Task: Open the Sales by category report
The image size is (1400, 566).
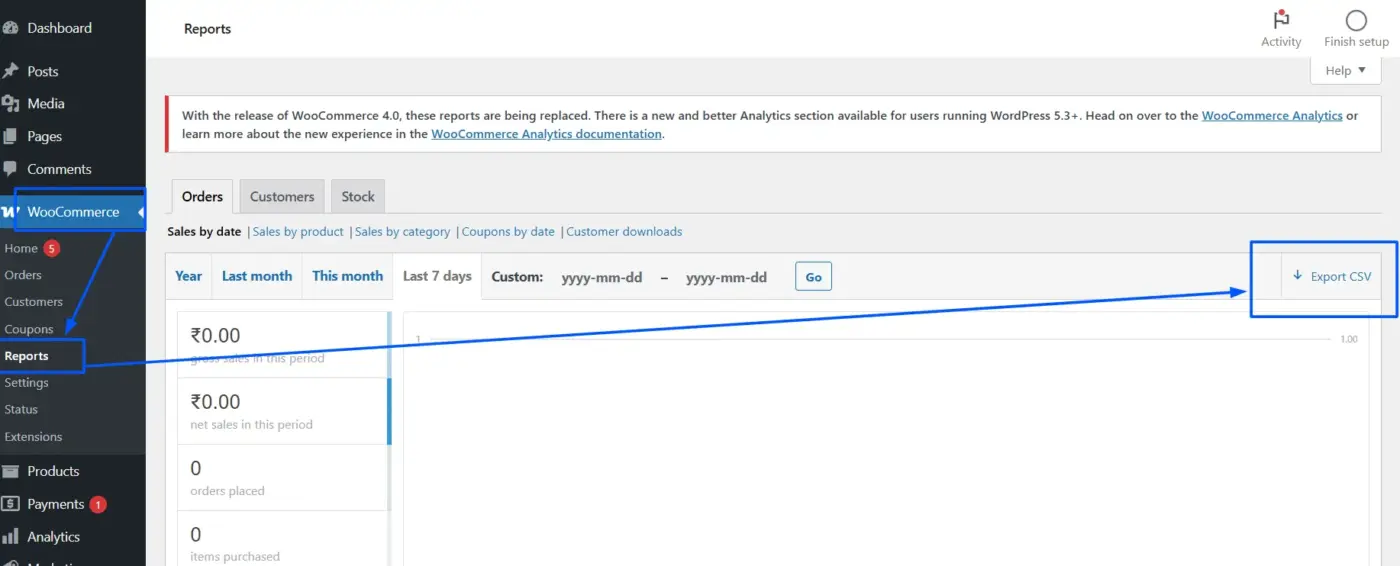Action: tap(403, 232)
